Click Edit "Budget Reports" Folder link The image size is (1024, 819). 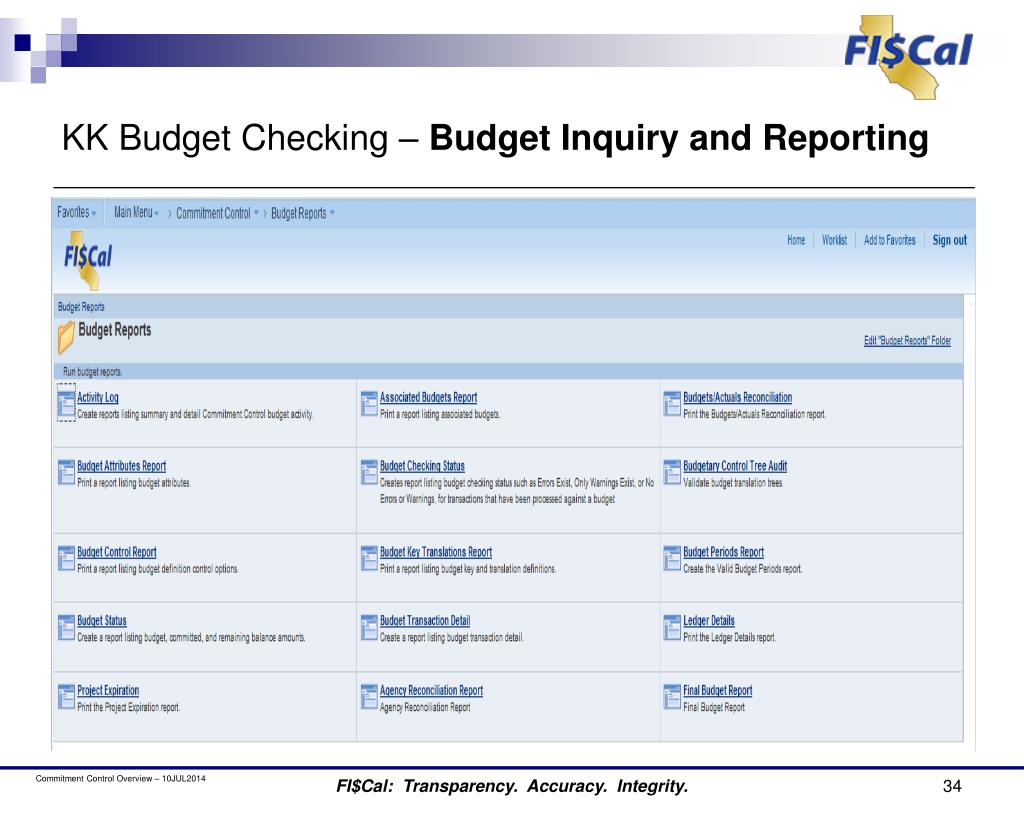tap(907, 340)
